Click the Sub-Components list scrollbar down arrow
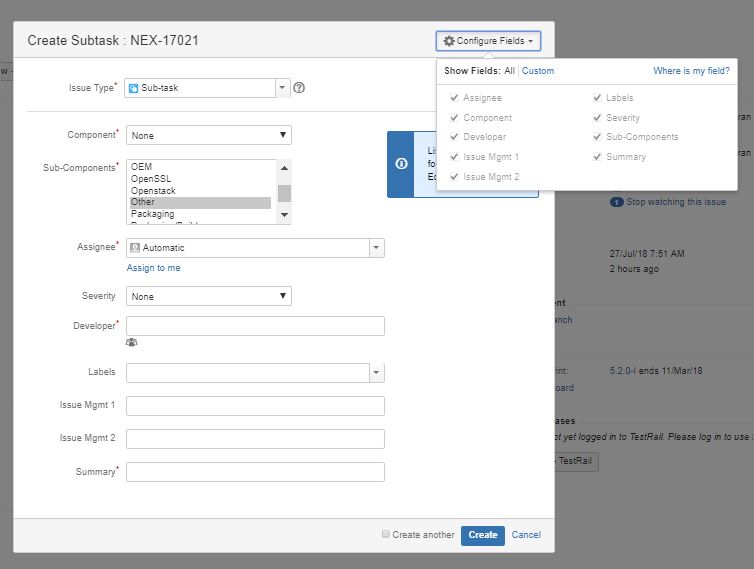This screenshot has width=754, height=569. pos(284,215)
